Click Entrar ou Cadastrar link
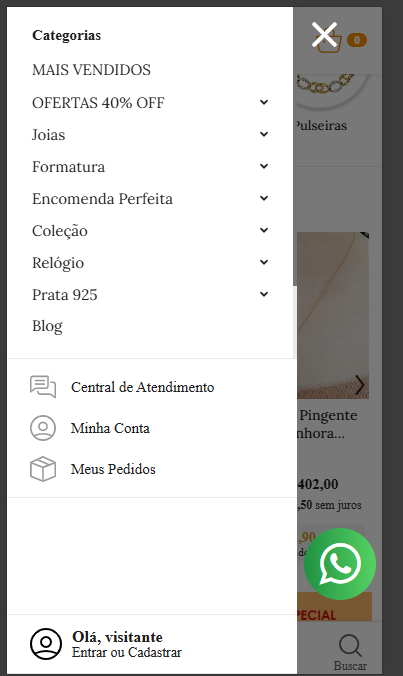 (x=127, y=653)
